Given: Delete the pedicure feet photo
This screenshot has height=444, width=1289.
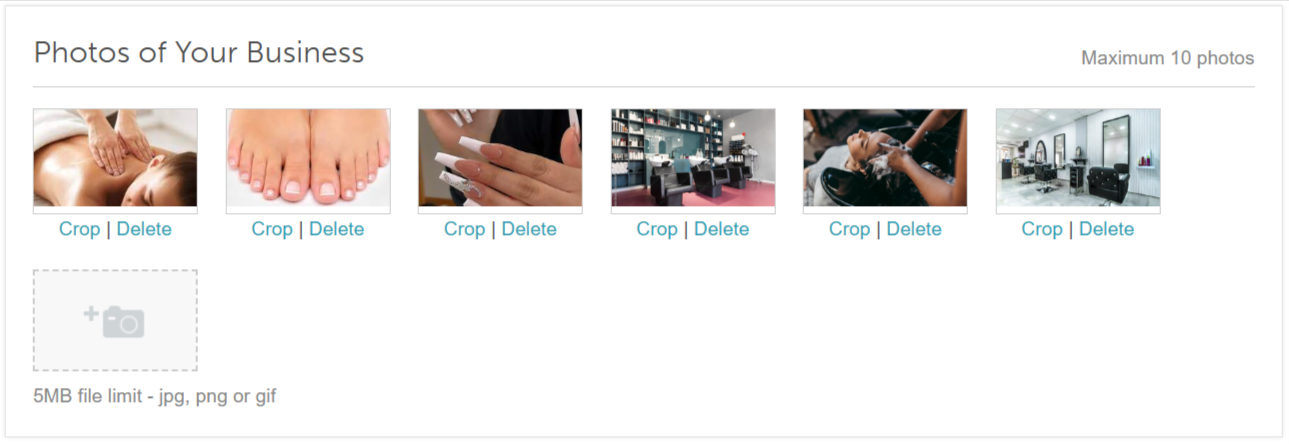Looking at the screenshot, I should click(x=336, y=229).
